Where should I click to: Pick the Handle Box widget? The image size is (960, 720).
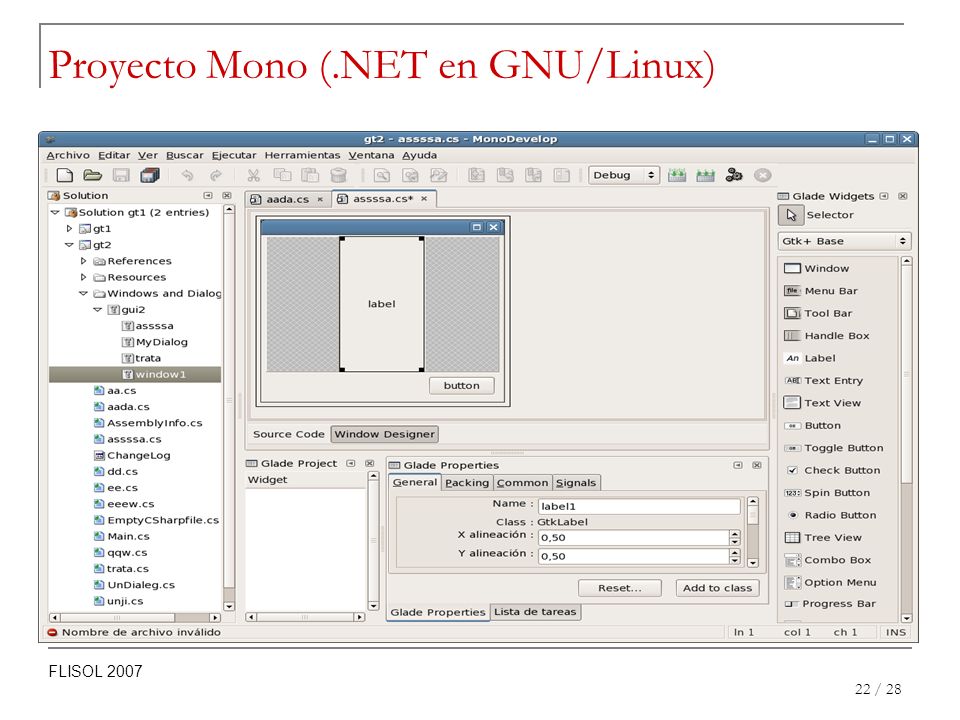point(827,336)
